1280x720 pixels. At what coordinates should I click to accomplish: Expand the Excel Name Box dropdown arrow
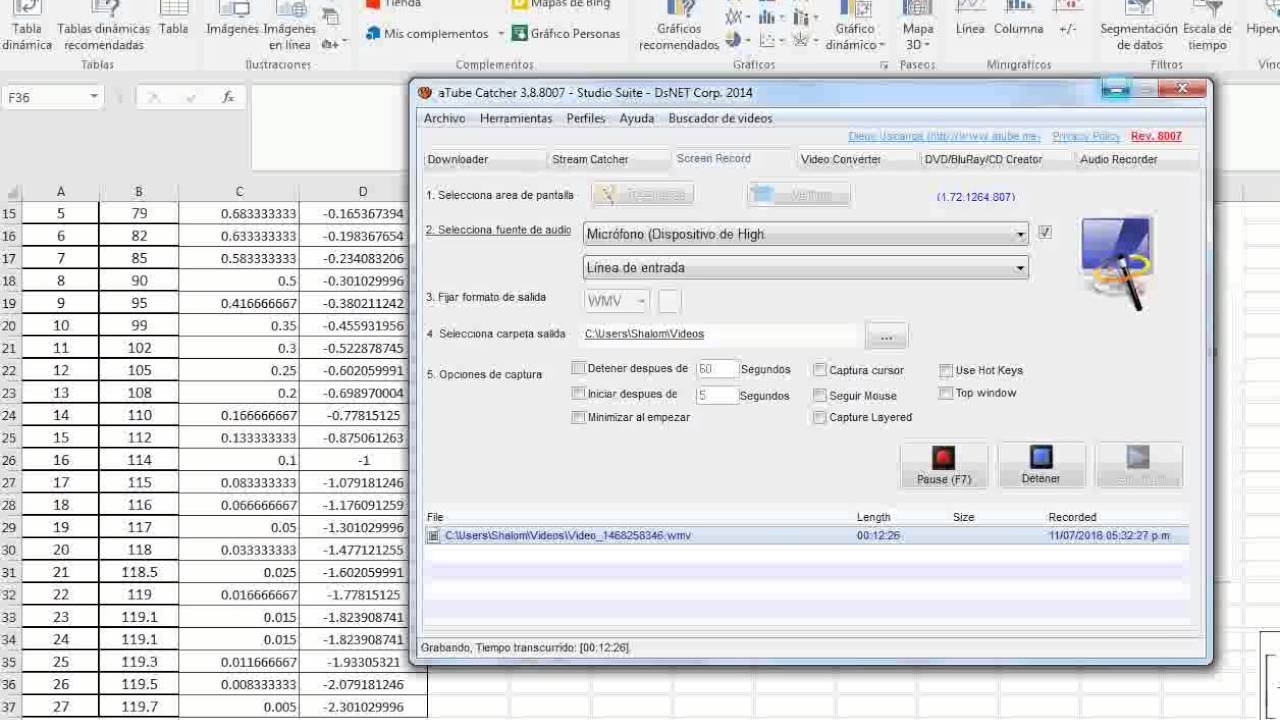[94, 97]
